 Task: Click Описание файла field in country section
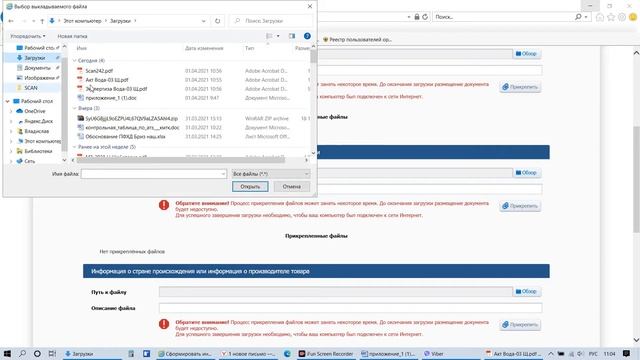tap(350, 308)
